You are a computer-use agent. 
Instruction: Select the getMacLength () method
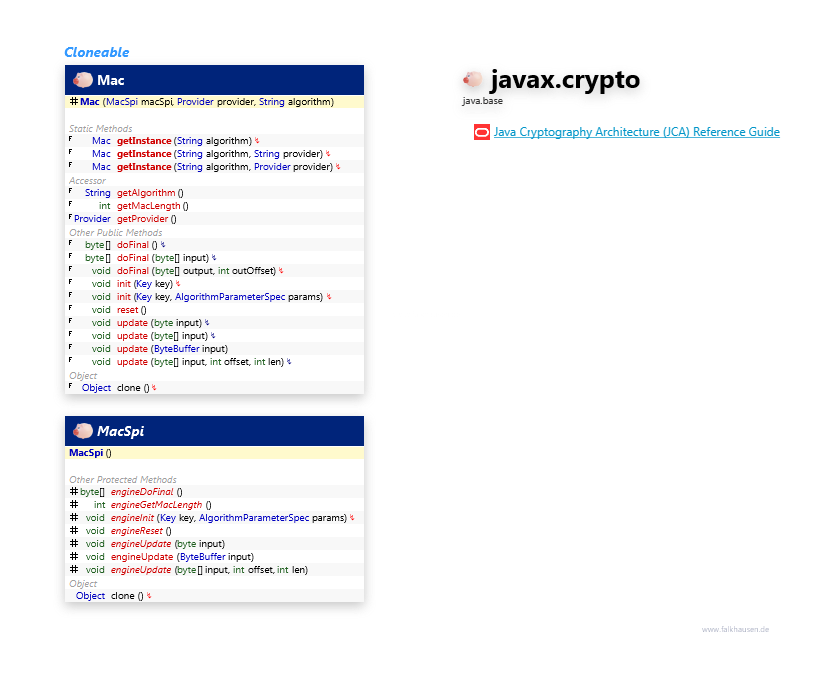pyautogui.click(x=152, y=206)
